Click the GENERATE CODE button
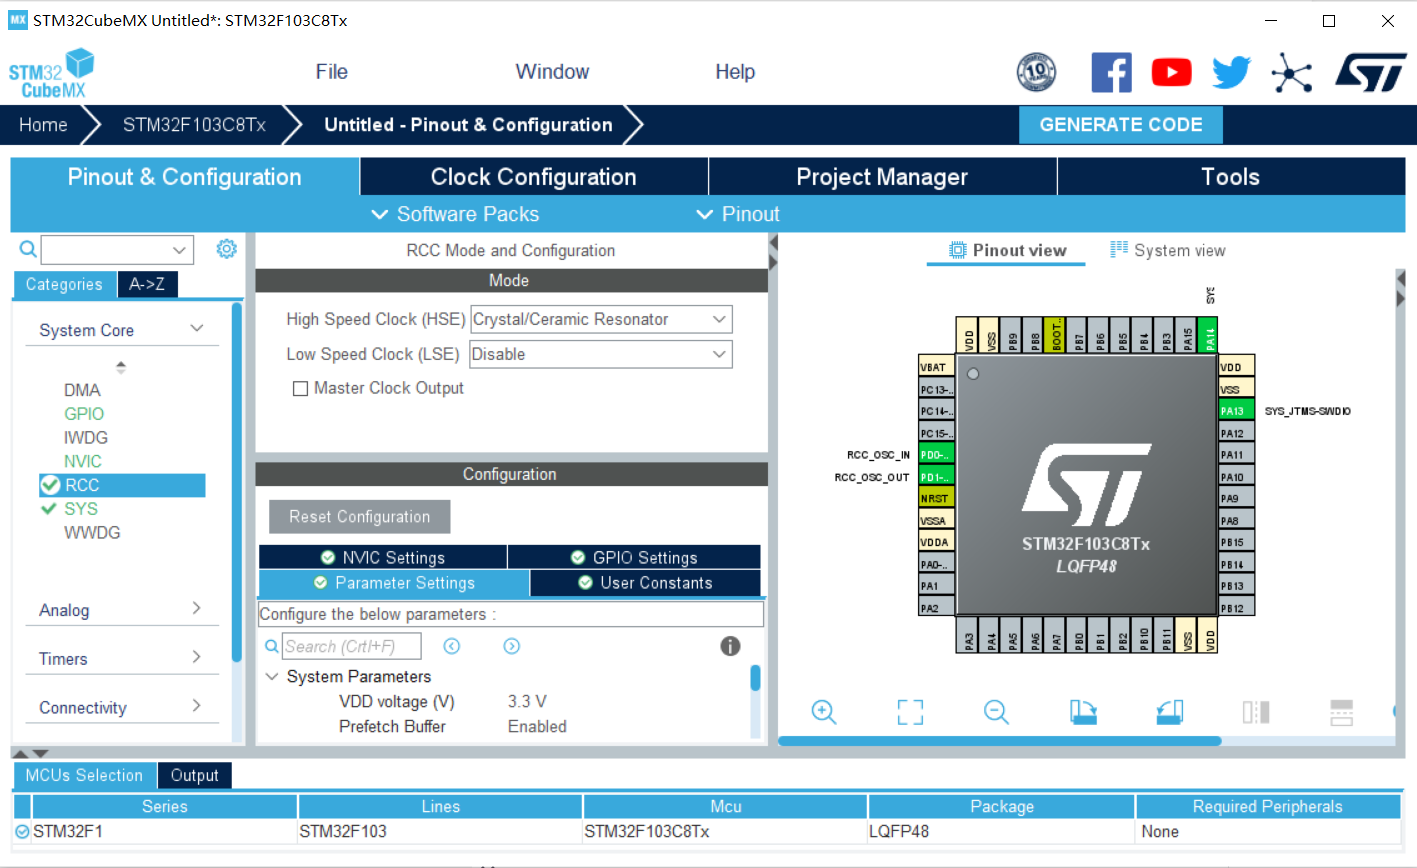This screenshot has height=868, width=1417. coord(1120,124)
